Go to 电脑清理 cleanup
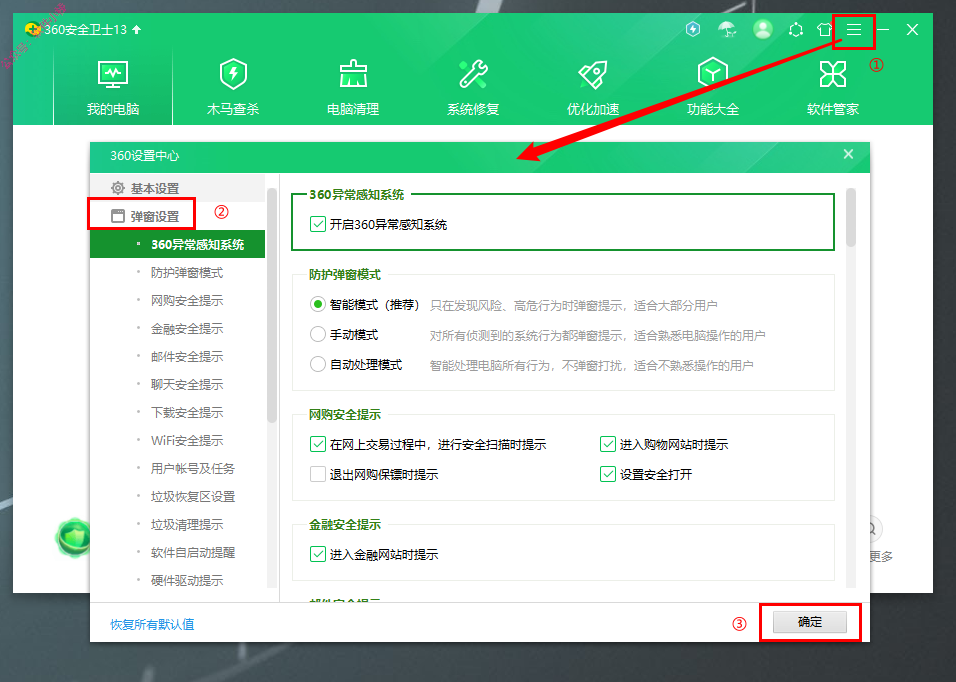 coord(353,88)
